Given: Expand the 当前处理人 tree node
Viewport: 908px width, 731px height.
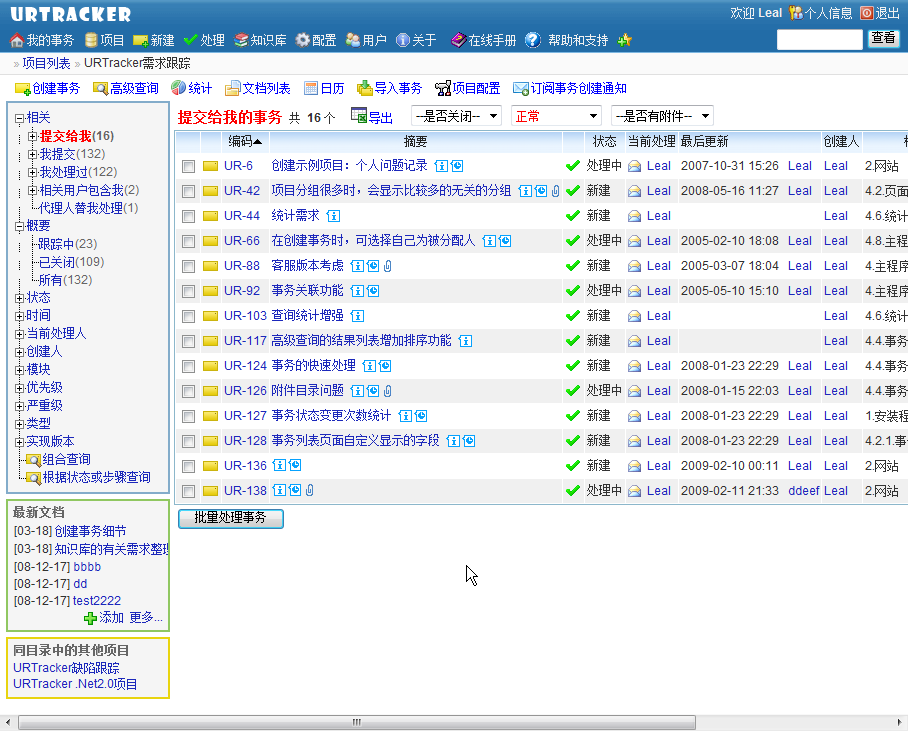Looking at the screenshot, I should tap(20, 334).
